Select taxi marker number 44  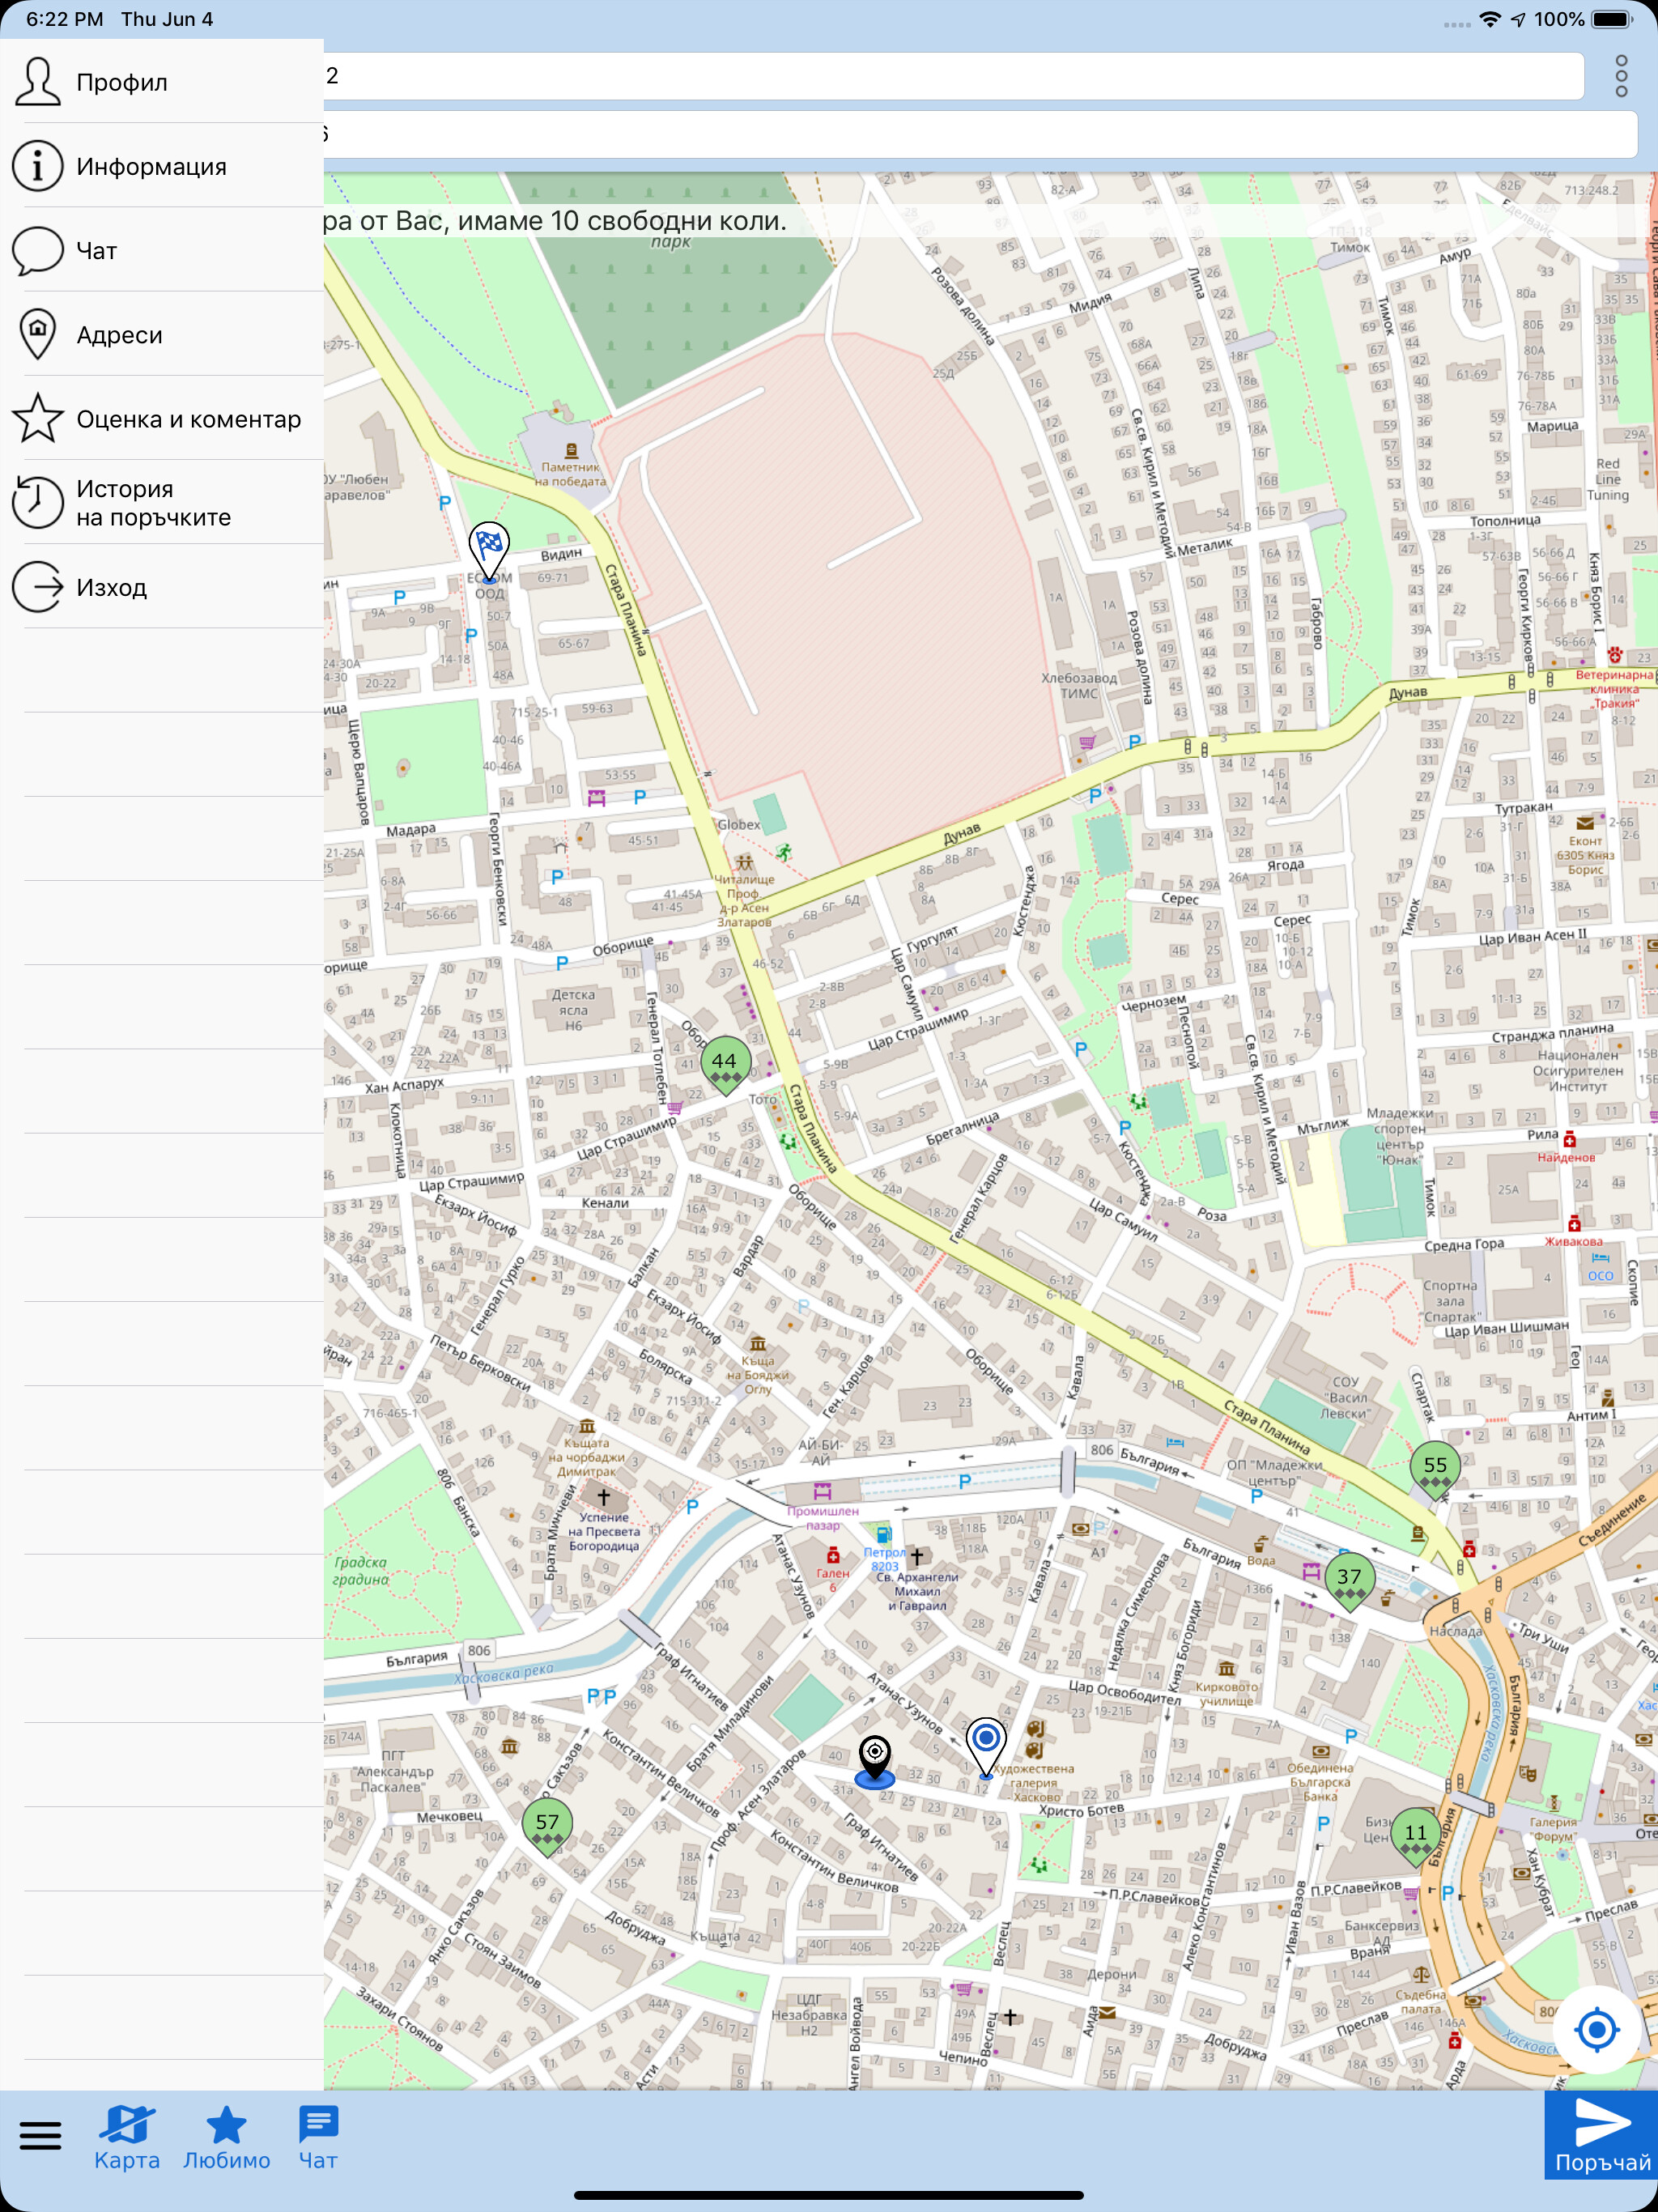(725, 1065)
